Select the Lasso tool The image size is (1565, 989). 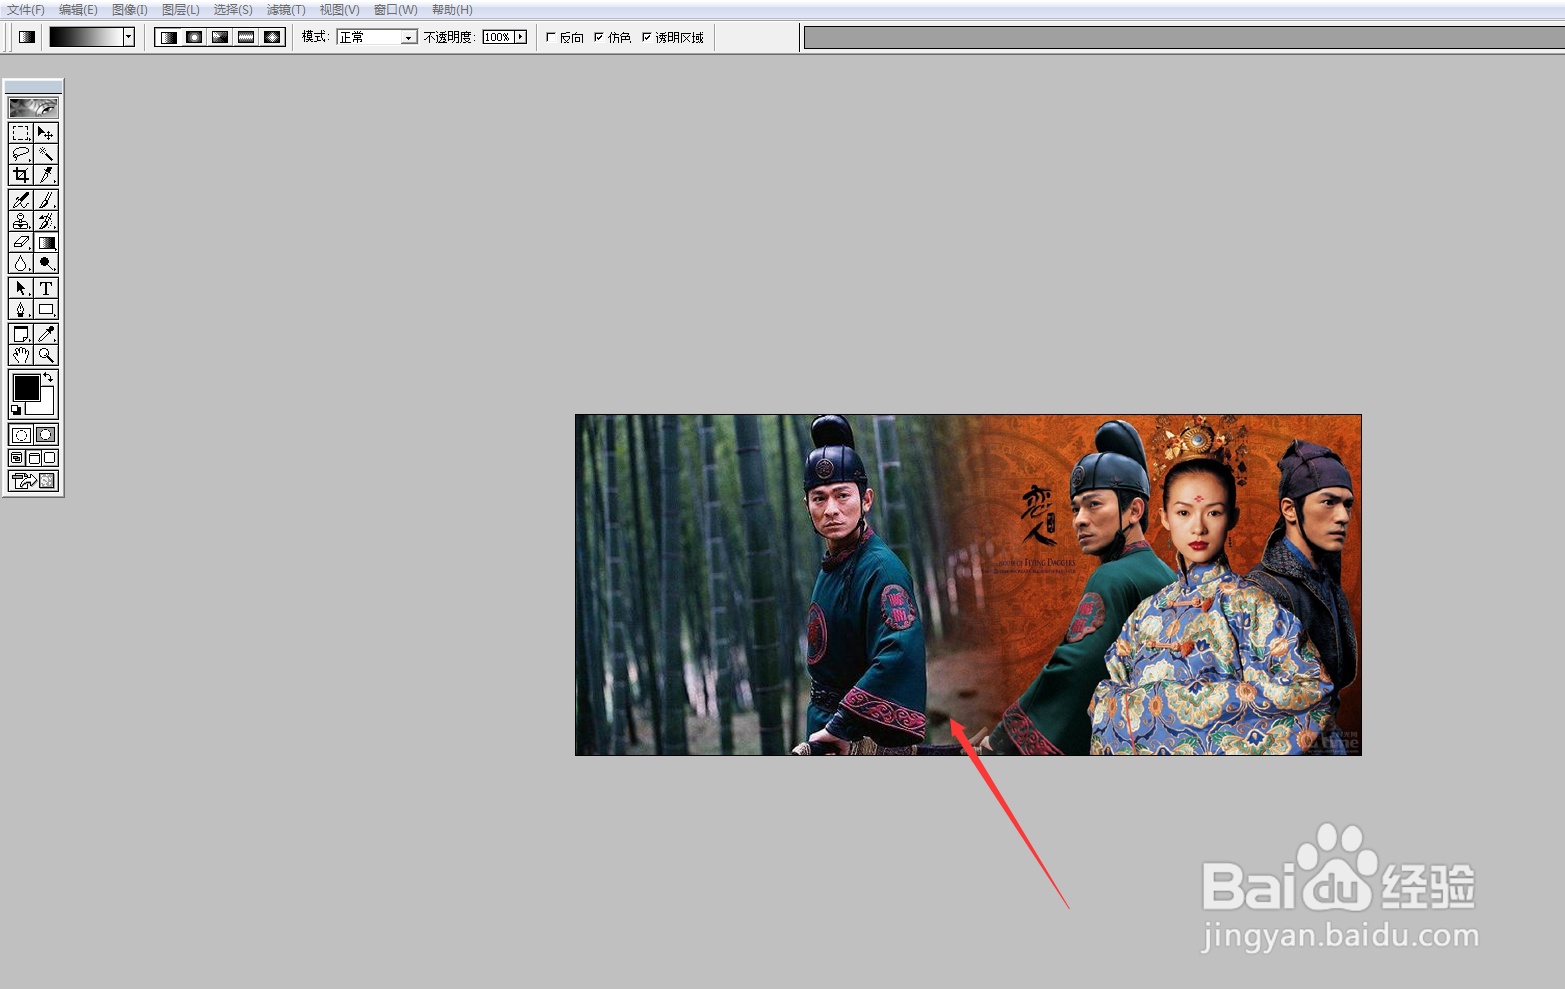(x=21, y=154)
